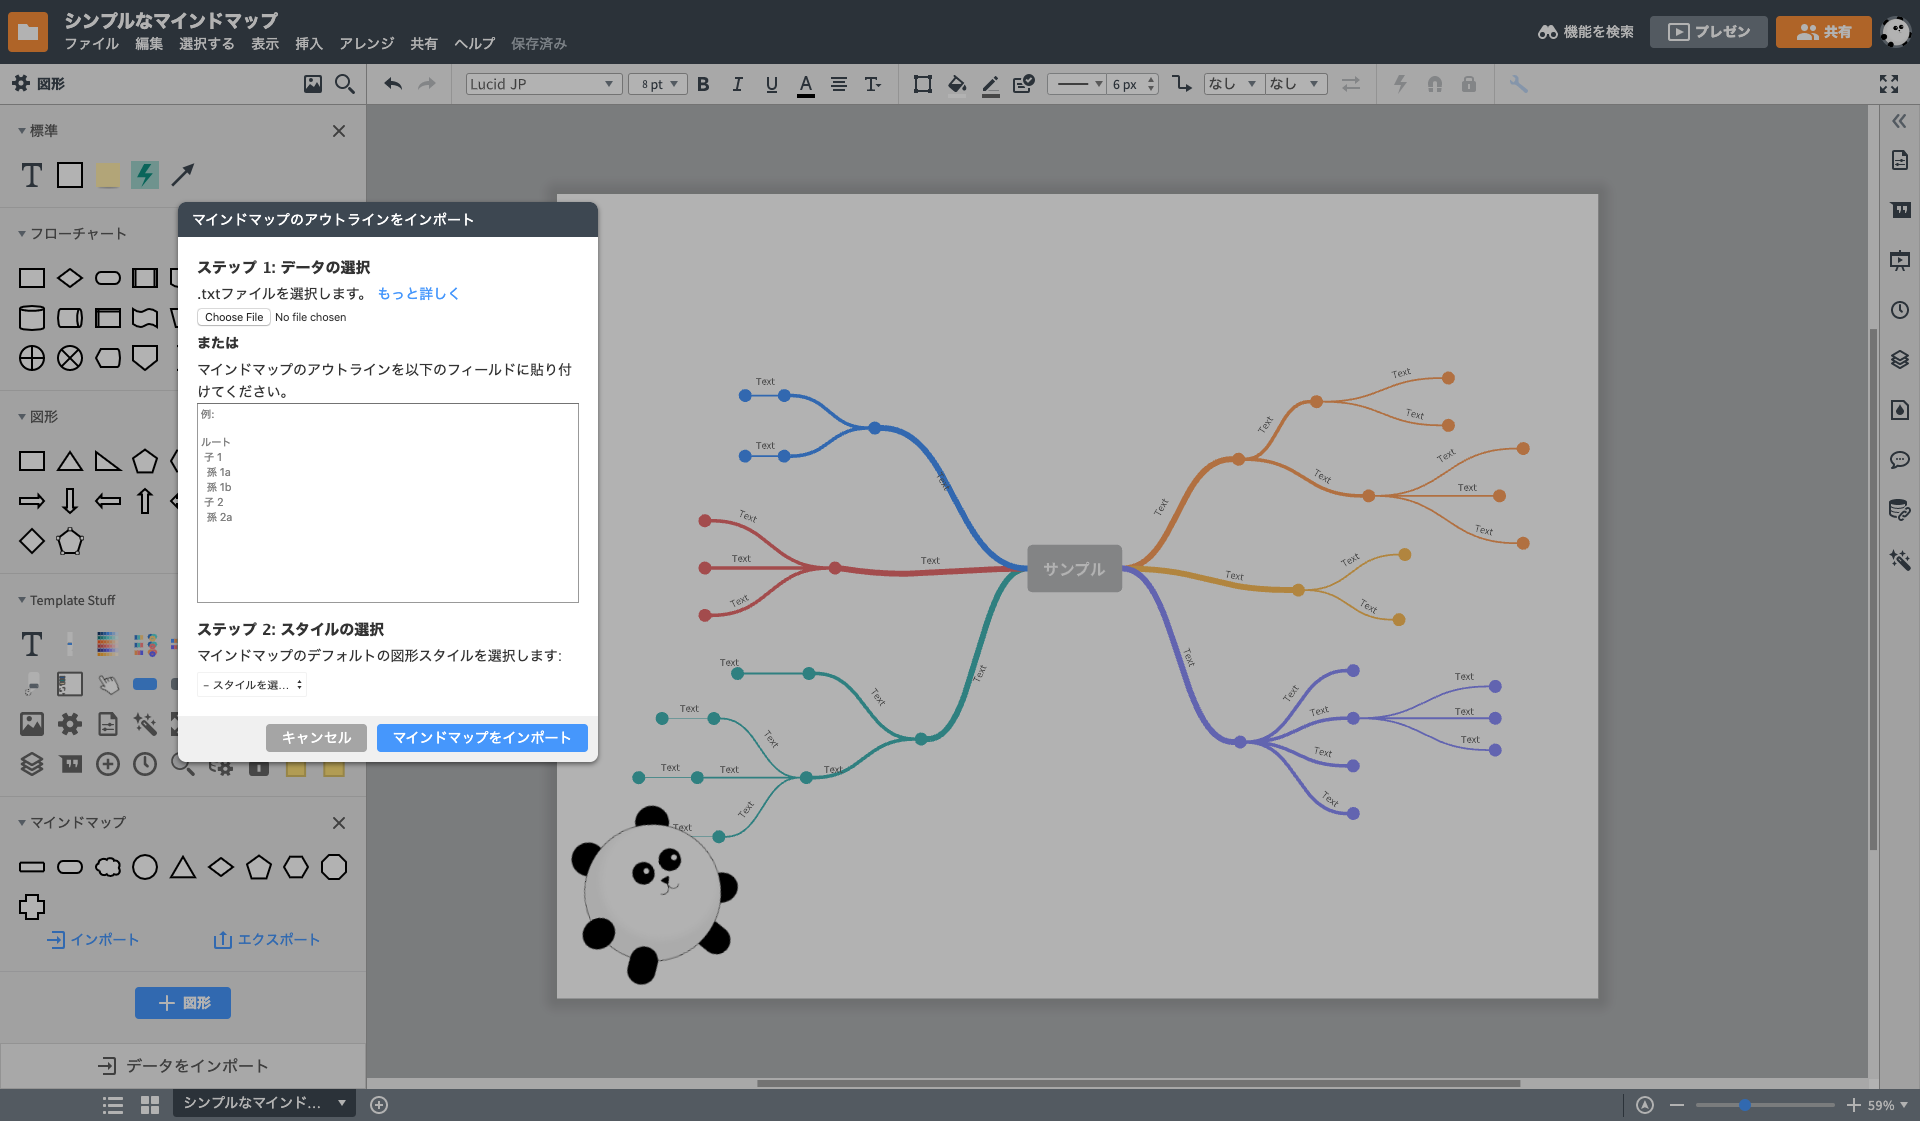This screenshot has width=1920, height=1121.
Task: Open the style selection dropdown in dialog
Action: click(x=252, y=685)
